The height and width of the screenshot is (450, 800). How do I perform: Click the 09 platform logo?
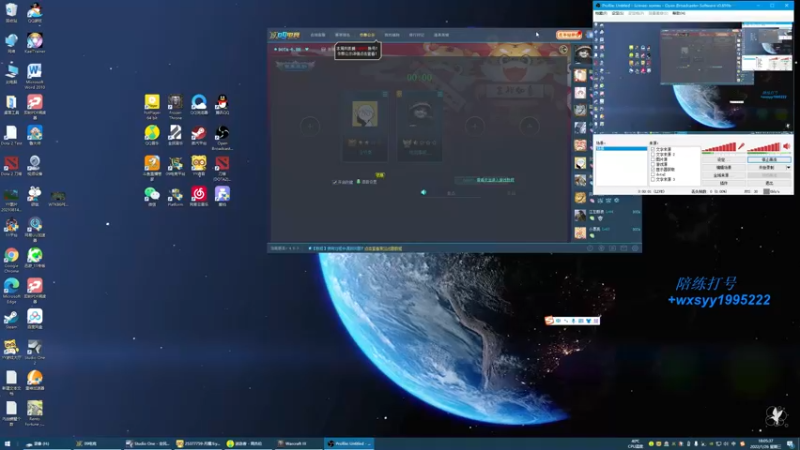(x=285, y=35)
